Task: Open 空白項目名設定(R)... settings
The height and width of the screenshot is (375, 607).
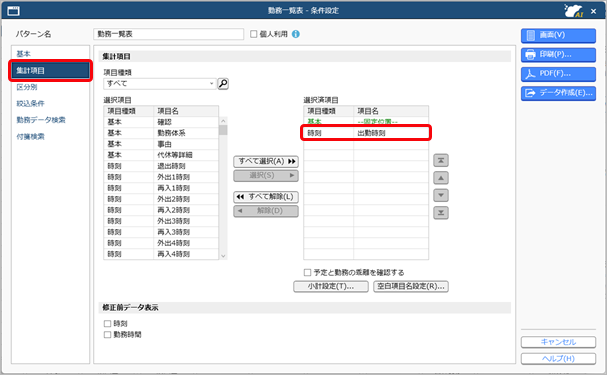Action: pos(411,286)
